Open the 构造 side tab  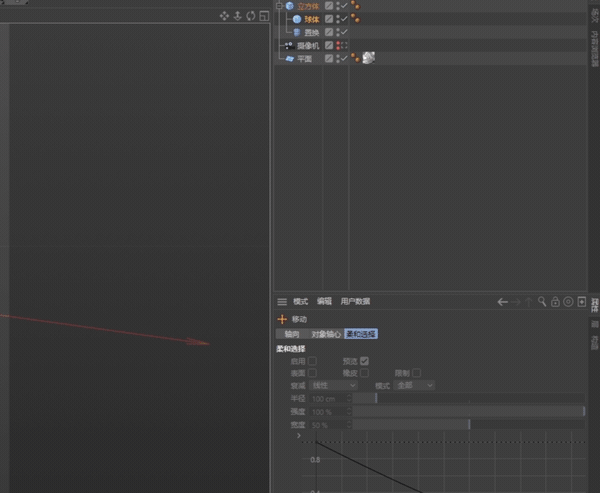click(x=594, y=343)
